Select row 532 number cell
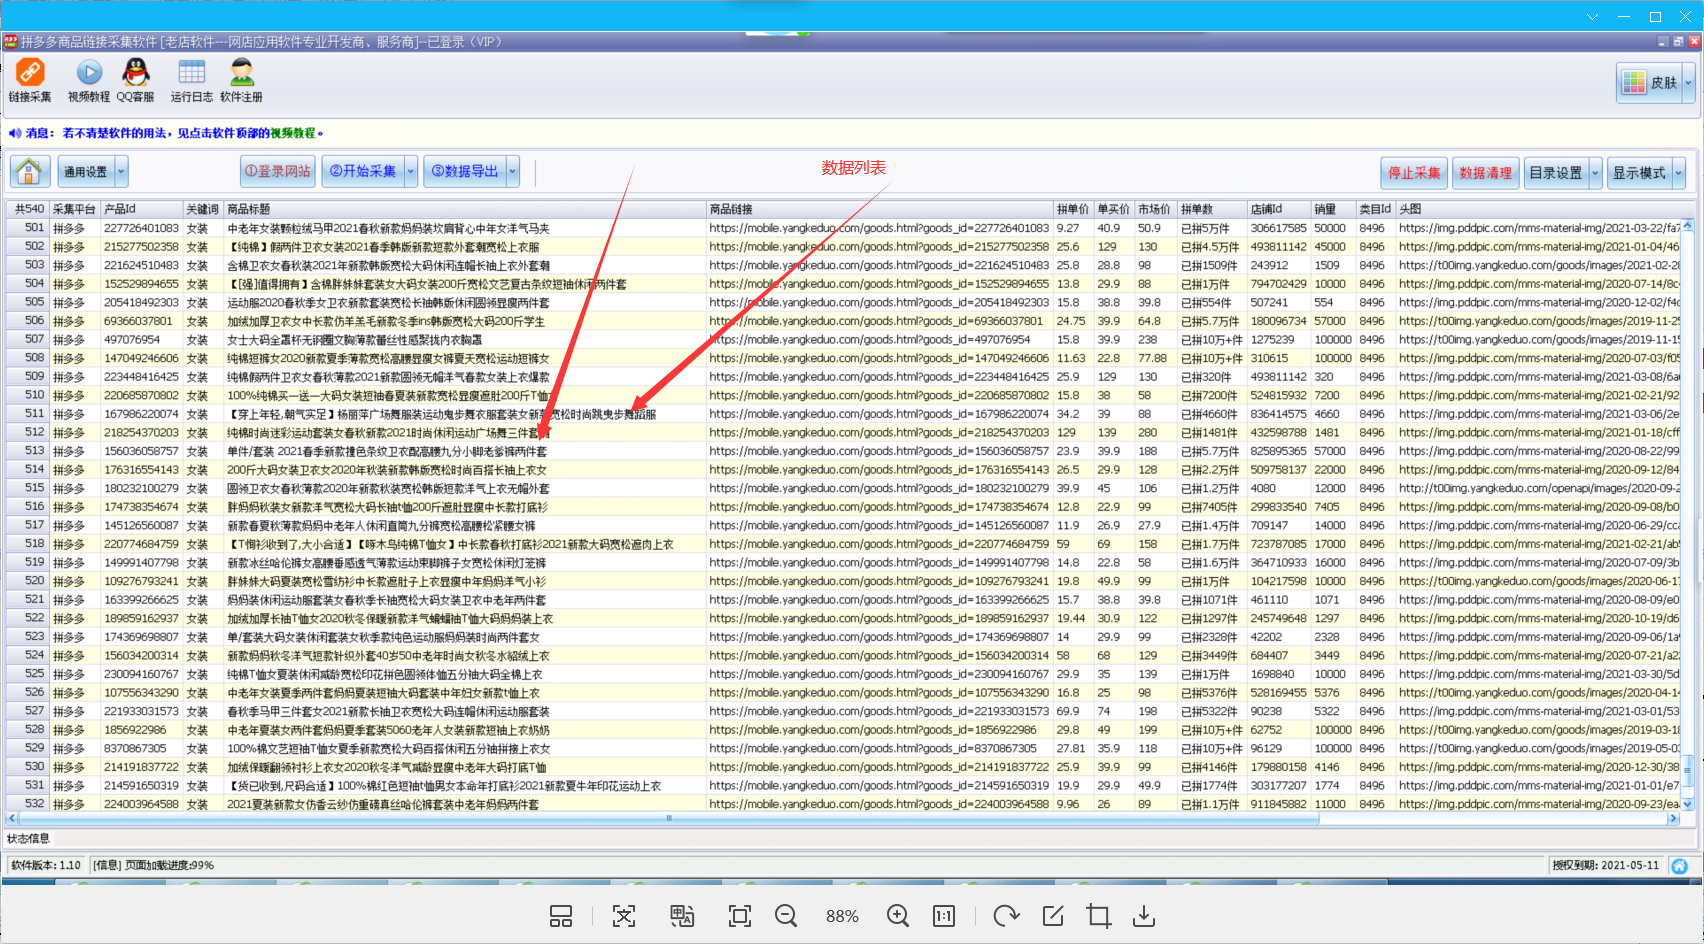Image resolution: width=1704 pixels, height=944 pixels. [x=28, y=804]
